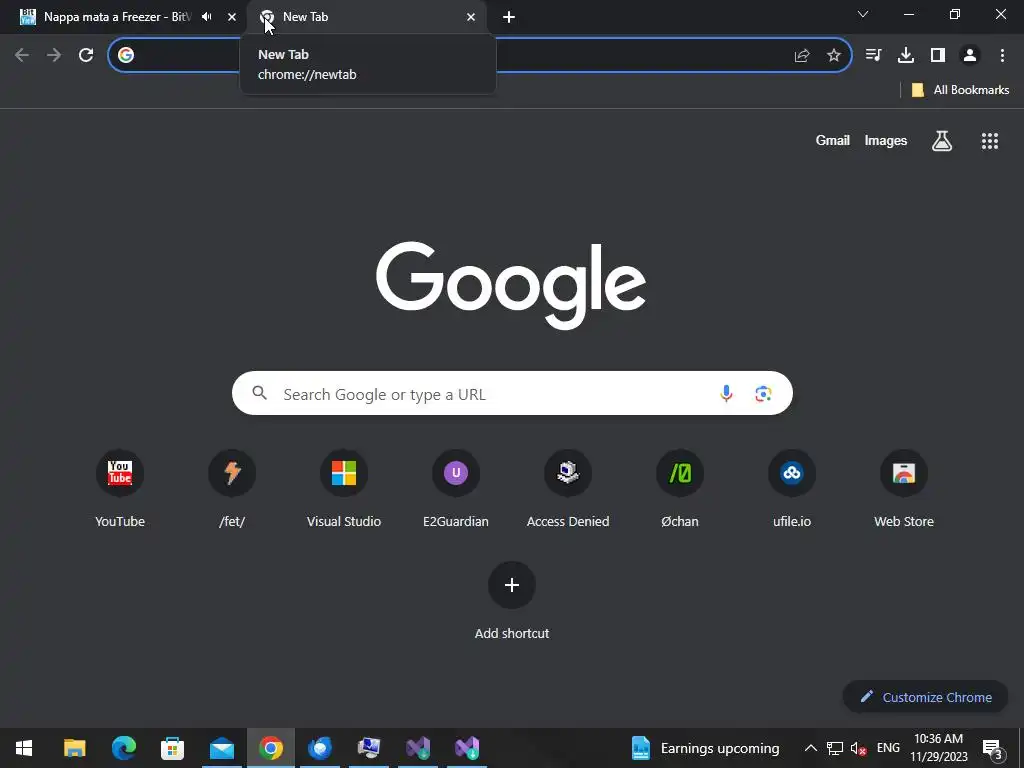The image size is (1024, 768).
Task: Open the ENG language indicator
Action: pos(888,748)
